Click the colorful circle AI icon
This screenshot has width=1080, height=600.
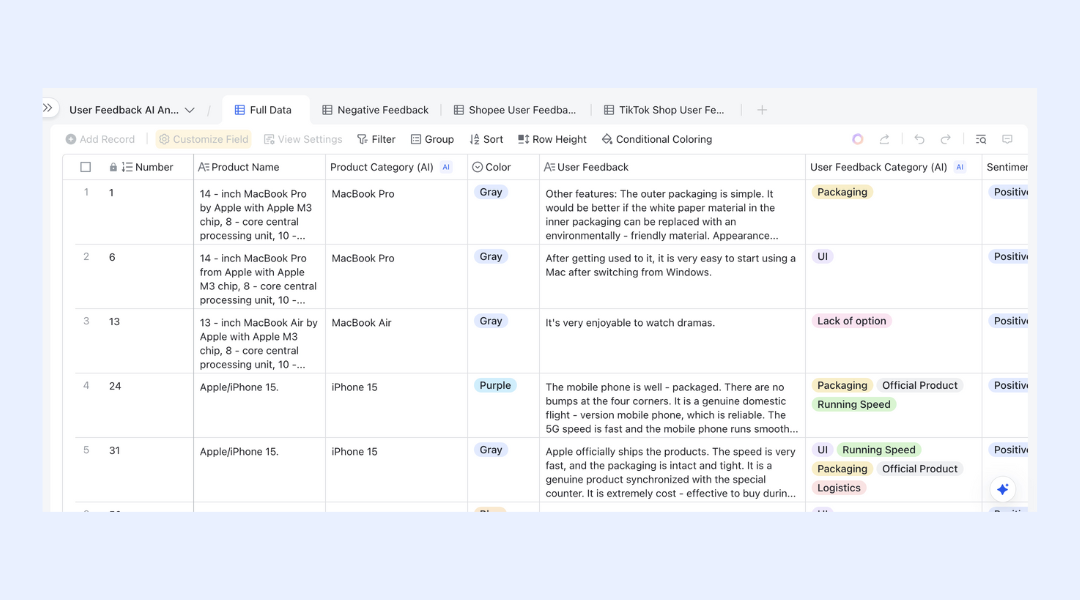[x=858, y=139]
